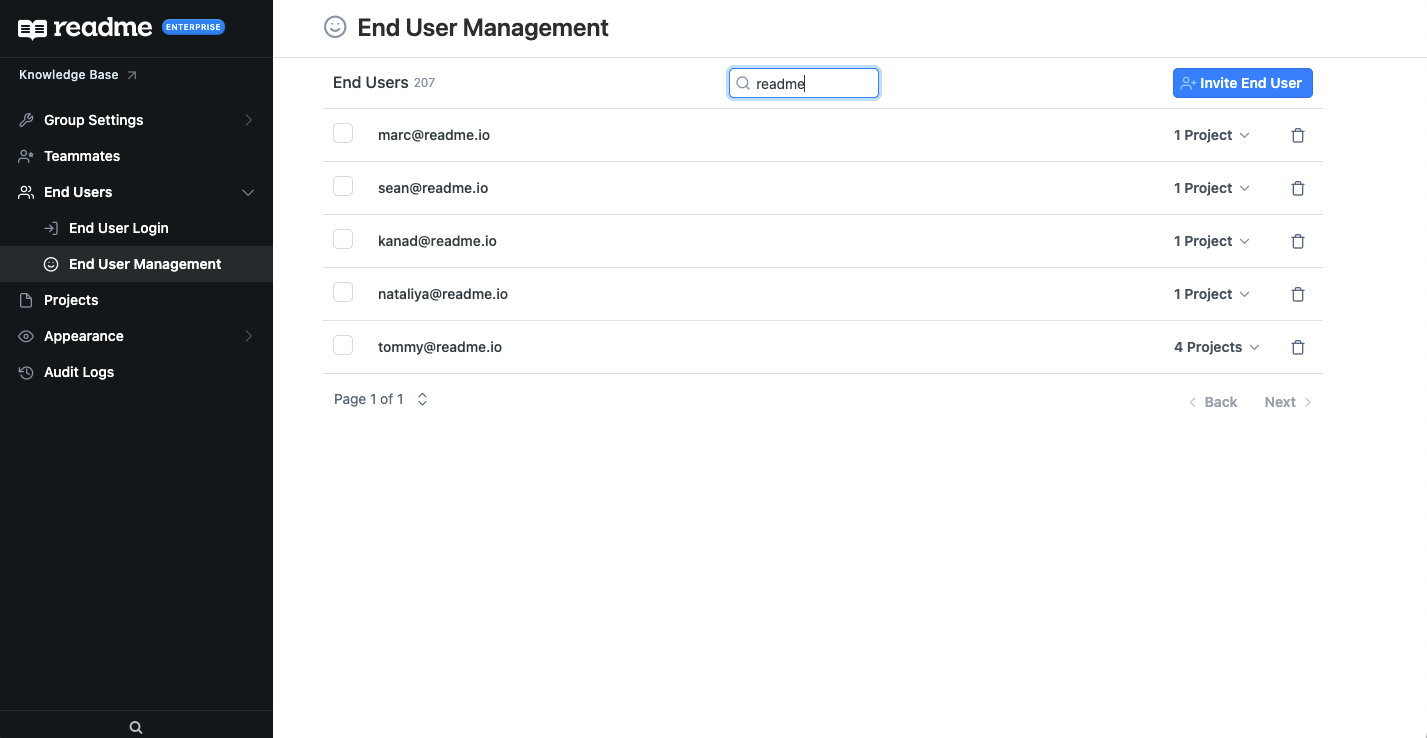Screen dimensions: 1427x738
Task: Expand the 1 Project dropdown for nataliya@readme.io
Action: [1212, 294]
